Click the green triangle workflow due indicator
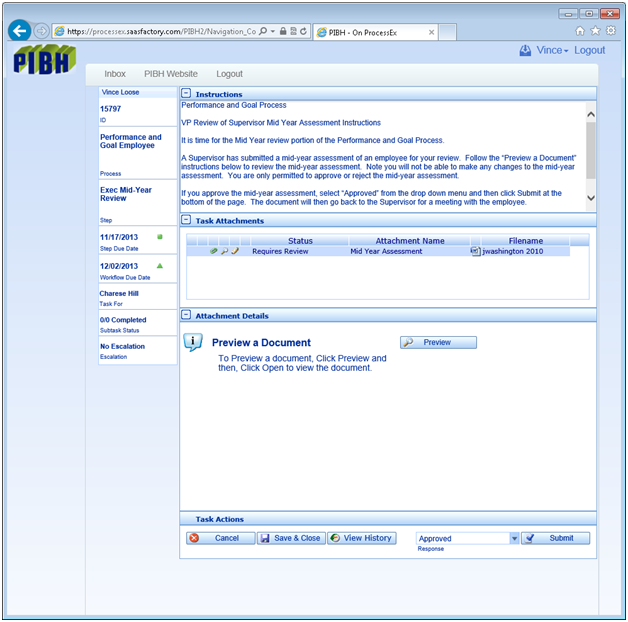The height and width of the screenshot is (622, 628). pos(160,266)
